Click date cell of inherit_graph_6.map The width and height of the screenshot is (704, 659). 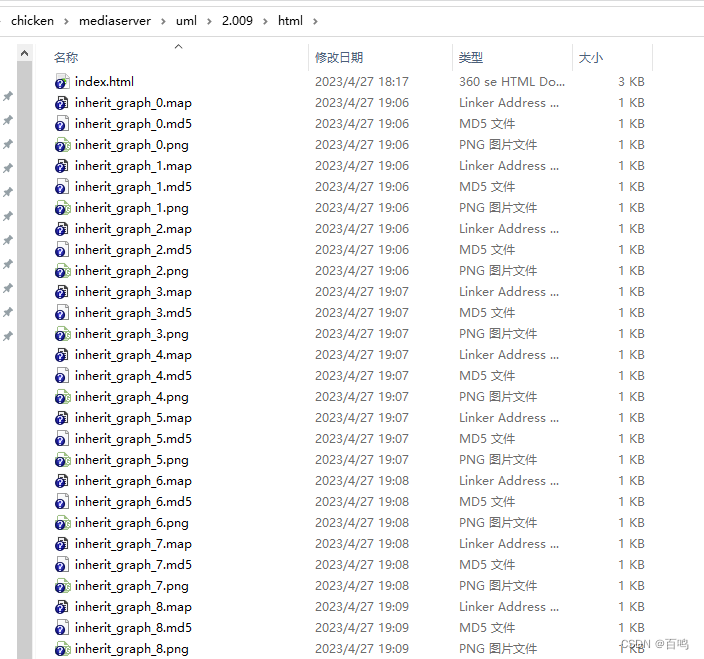click(362, 481)
